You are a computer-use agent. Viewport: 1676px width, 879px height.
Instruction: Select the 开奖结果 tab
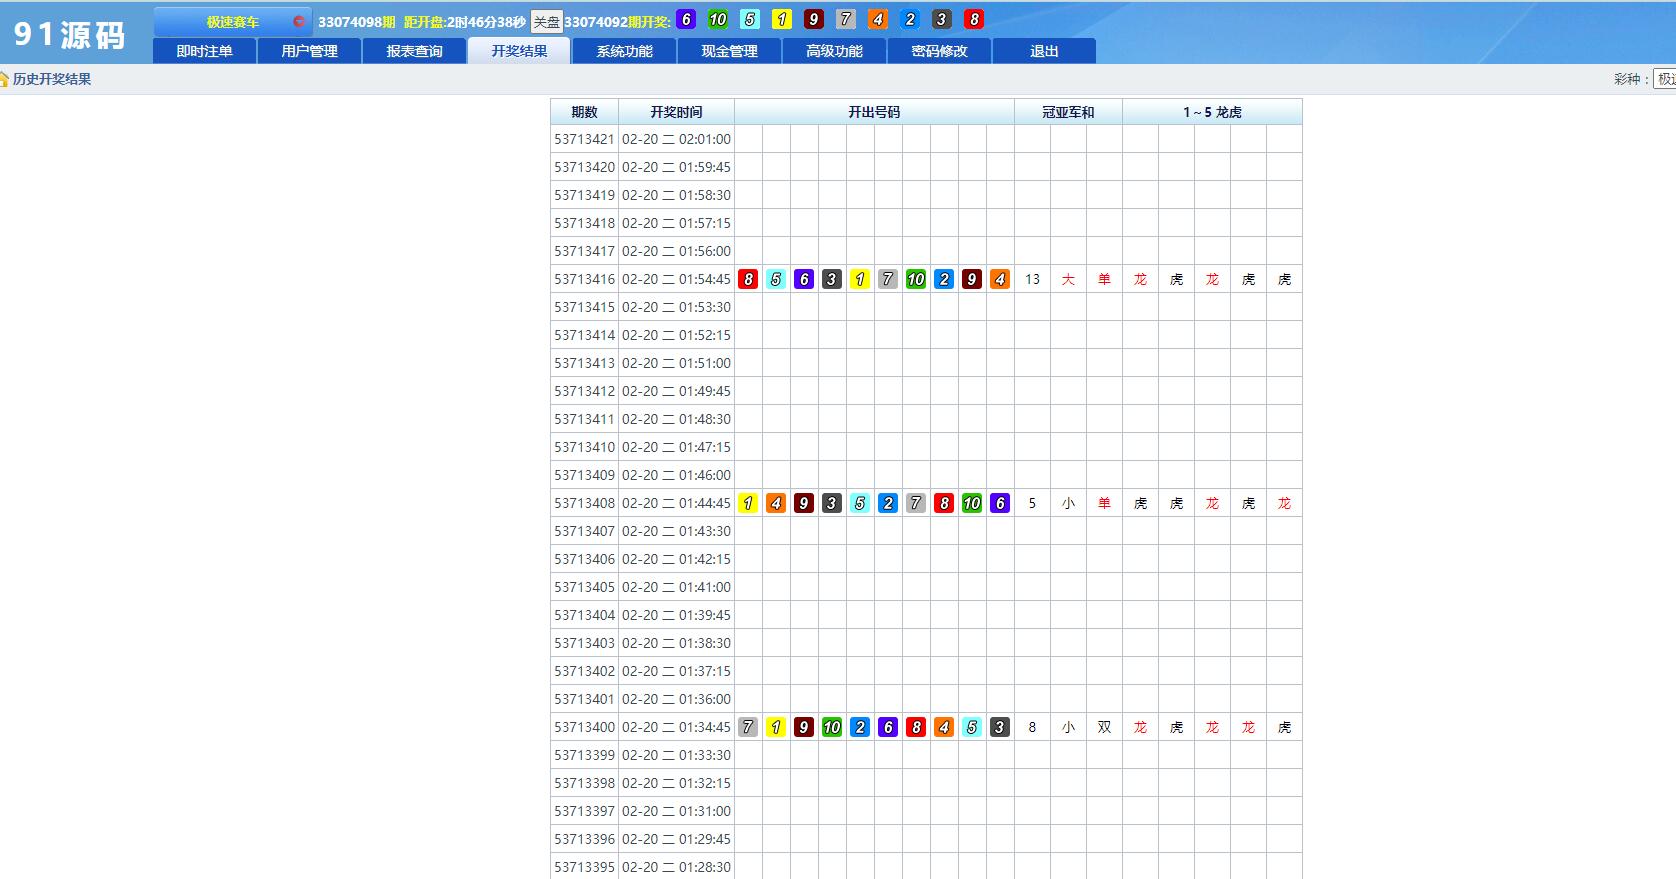tap(519, 51)
